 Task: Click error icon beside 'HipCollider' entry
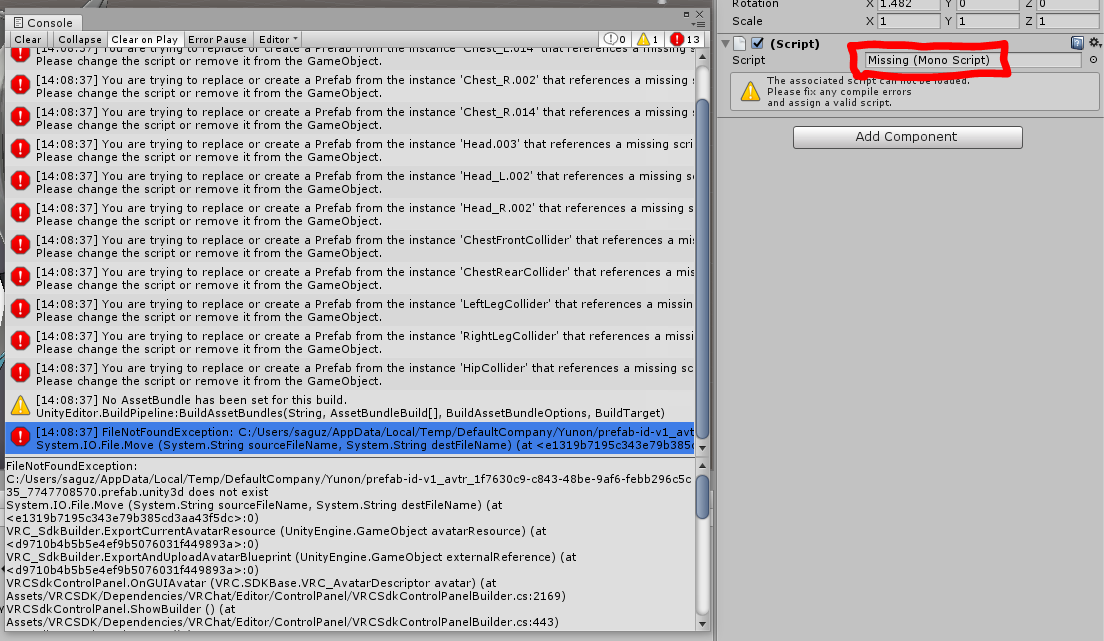tap(20, 373)
